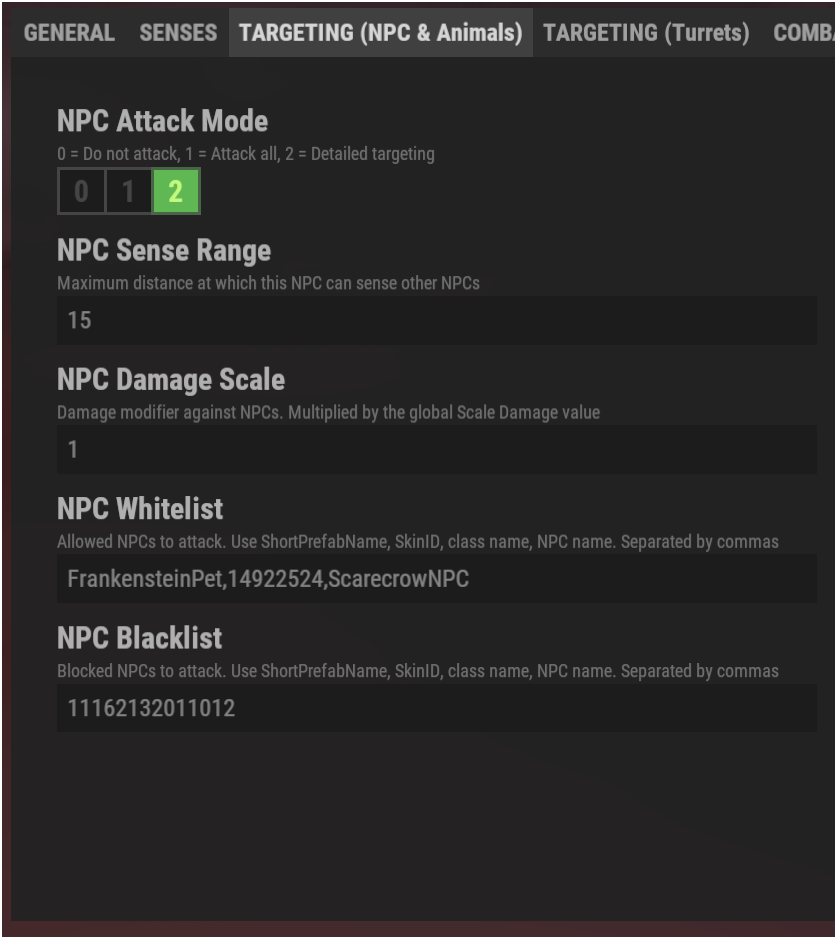Click the NPC Sense Range input field
Screen dimensions: 837x939
[437, 320]
